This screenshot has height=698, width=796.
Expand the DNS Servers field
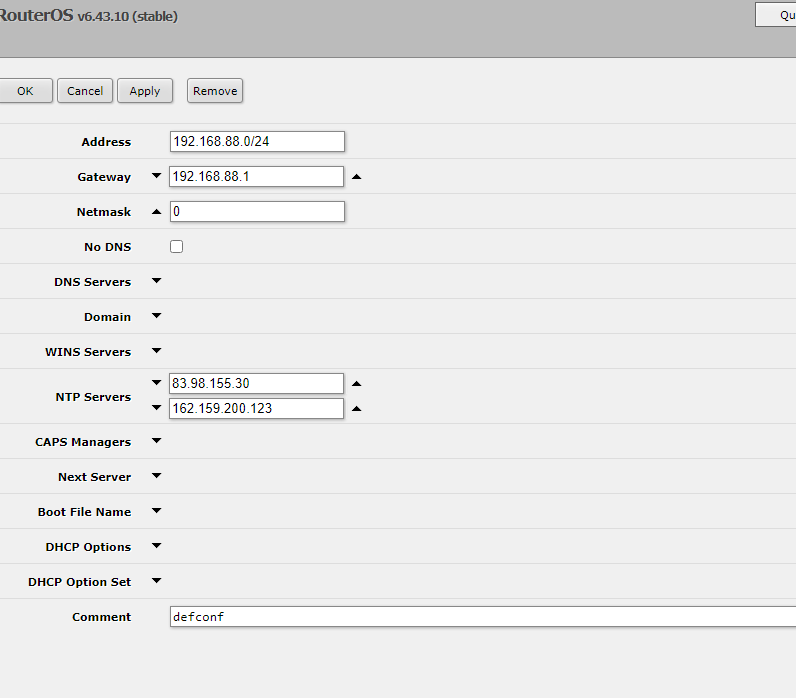(x=156, y=282)
